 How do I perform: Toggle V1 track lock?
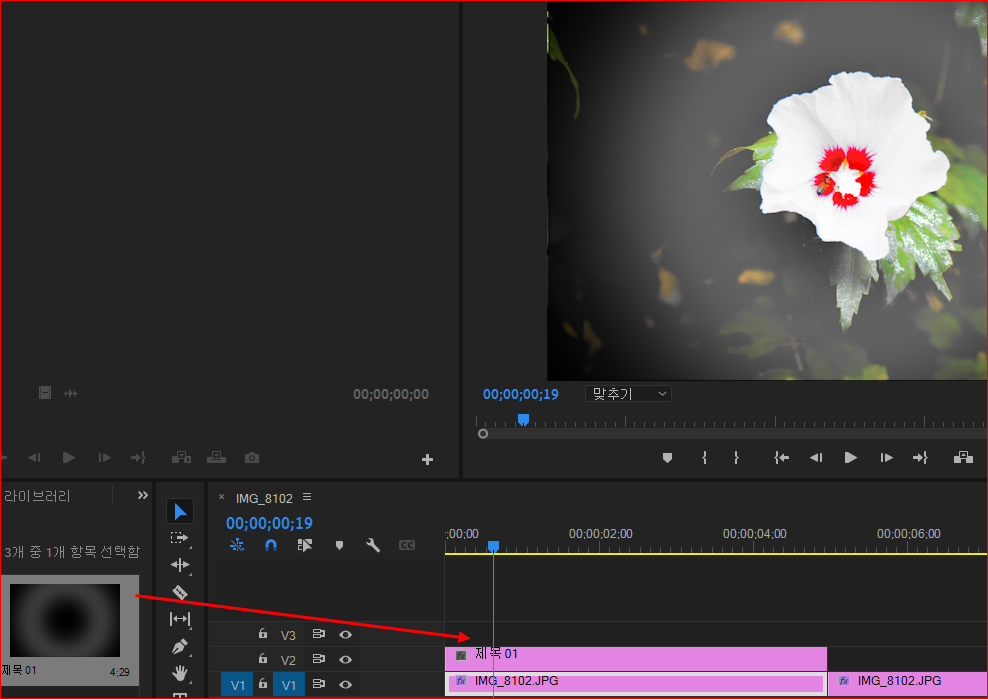[263, 683]
